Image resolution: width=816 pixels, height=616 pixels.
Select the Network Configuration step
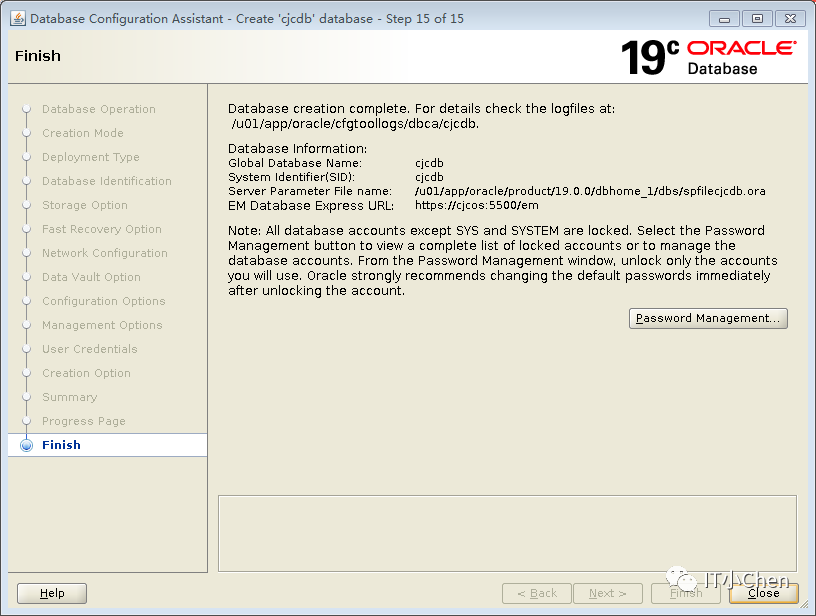105,253
